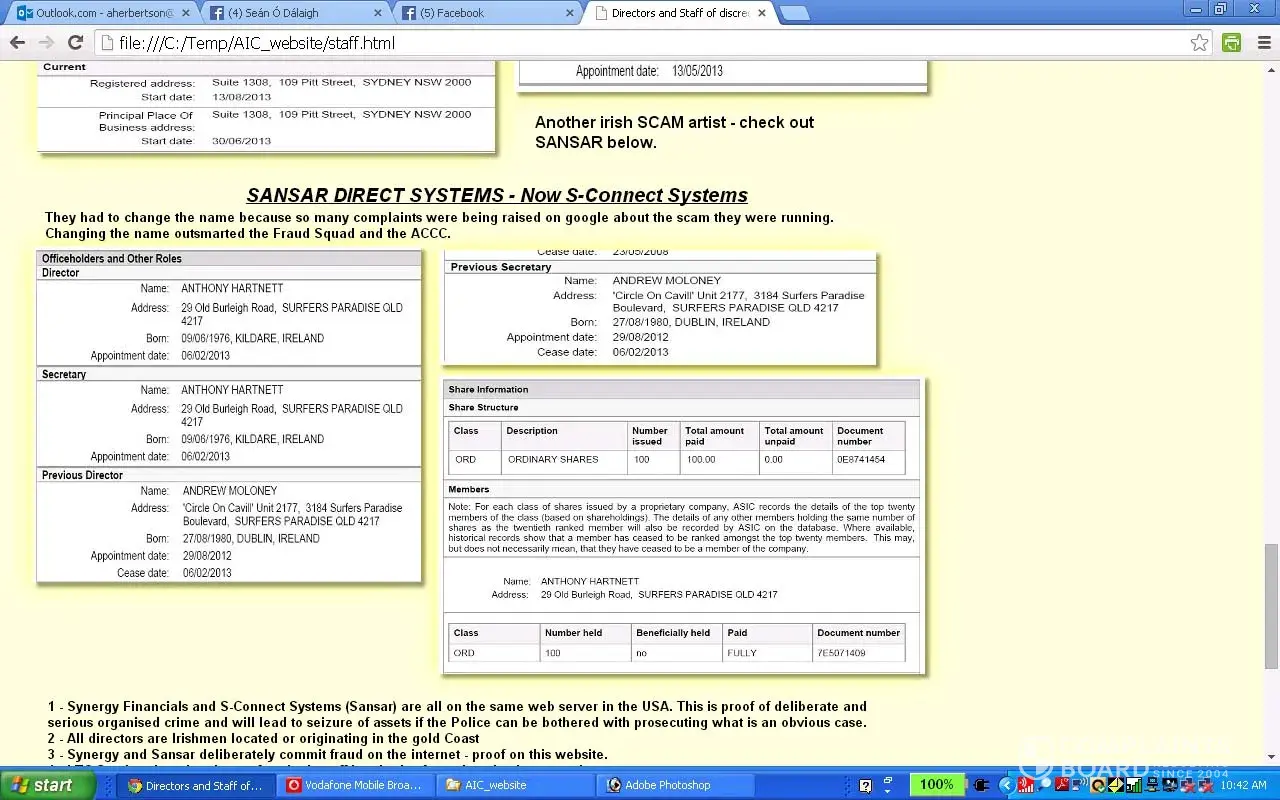The width and height of the screenshot is (1280, 800).
Task: Open the (5) Facebook tab
Action: tap(483, 13)
